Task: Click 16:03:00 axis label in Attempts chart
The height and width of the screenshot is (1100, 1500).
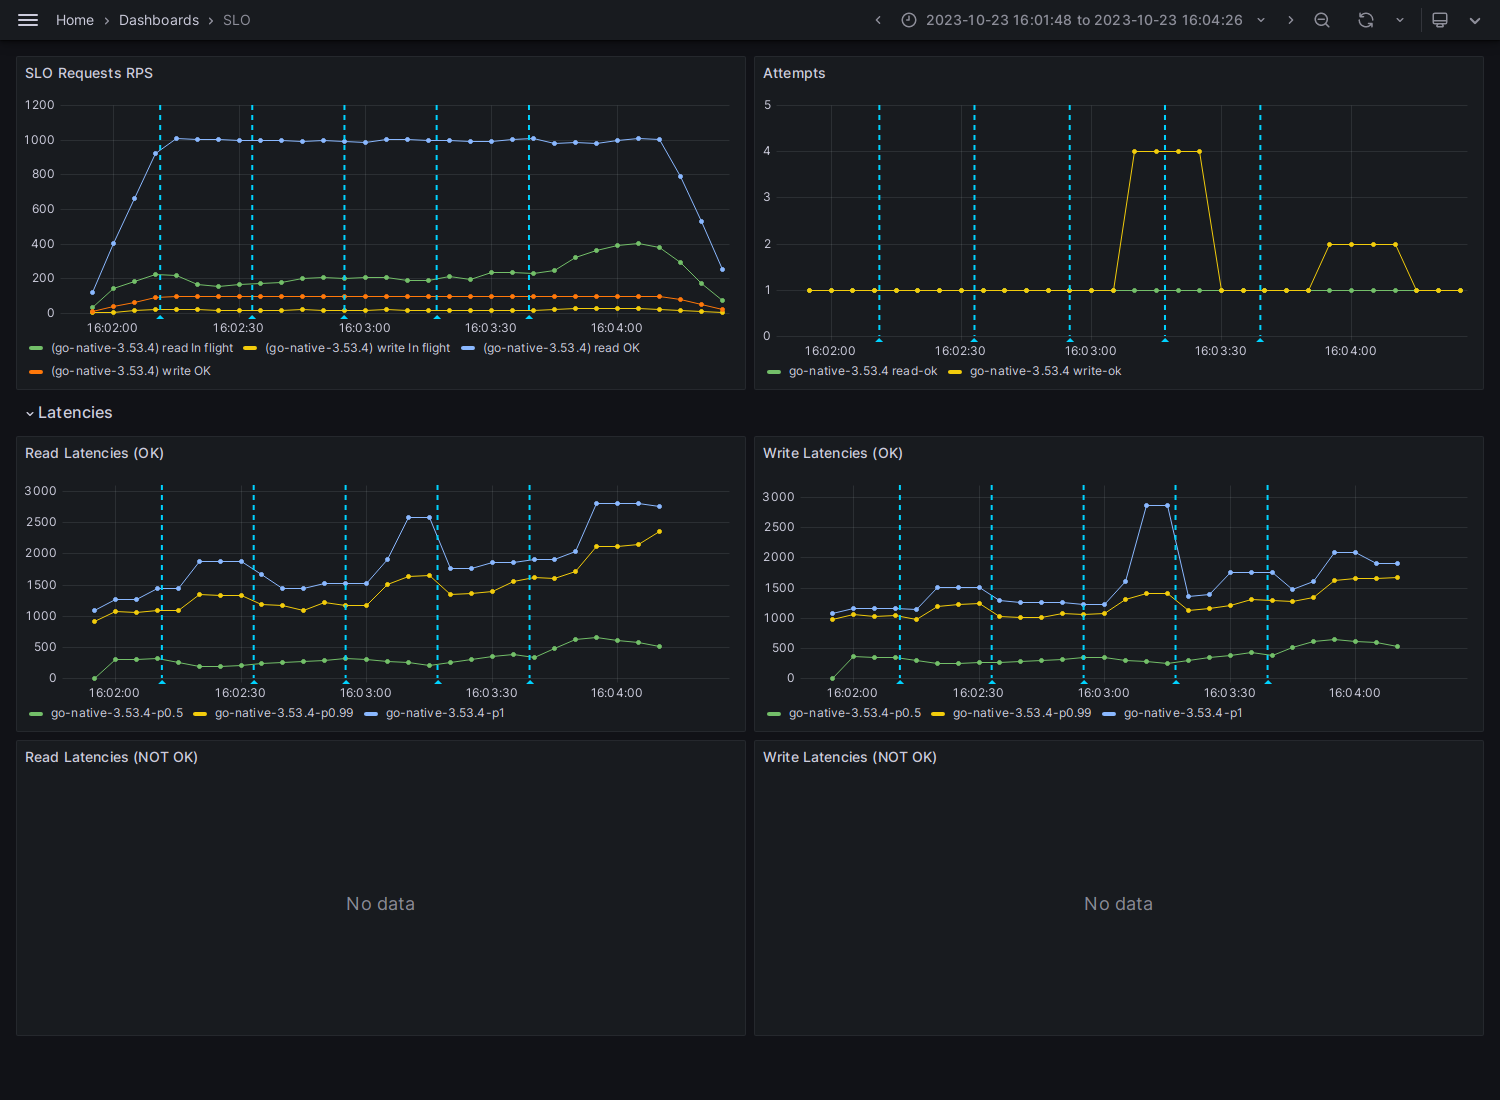Action: tap(1090, 351)
